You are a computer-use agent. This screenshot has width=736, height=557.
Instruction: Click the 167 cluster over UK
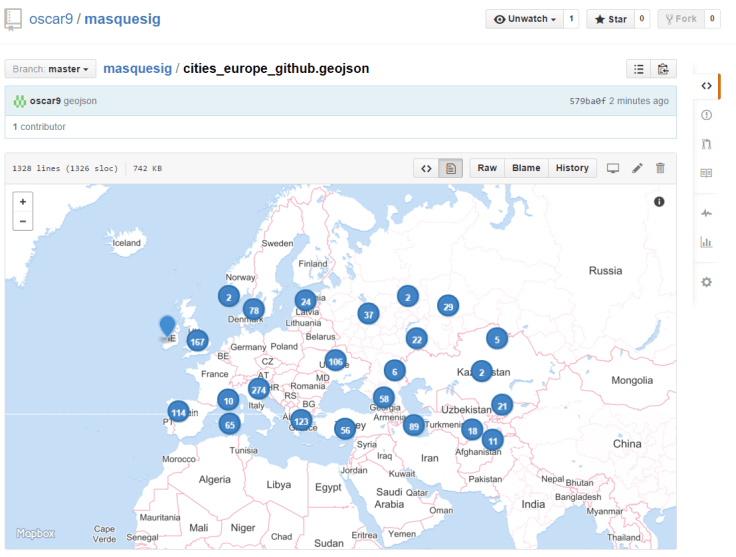197,342
